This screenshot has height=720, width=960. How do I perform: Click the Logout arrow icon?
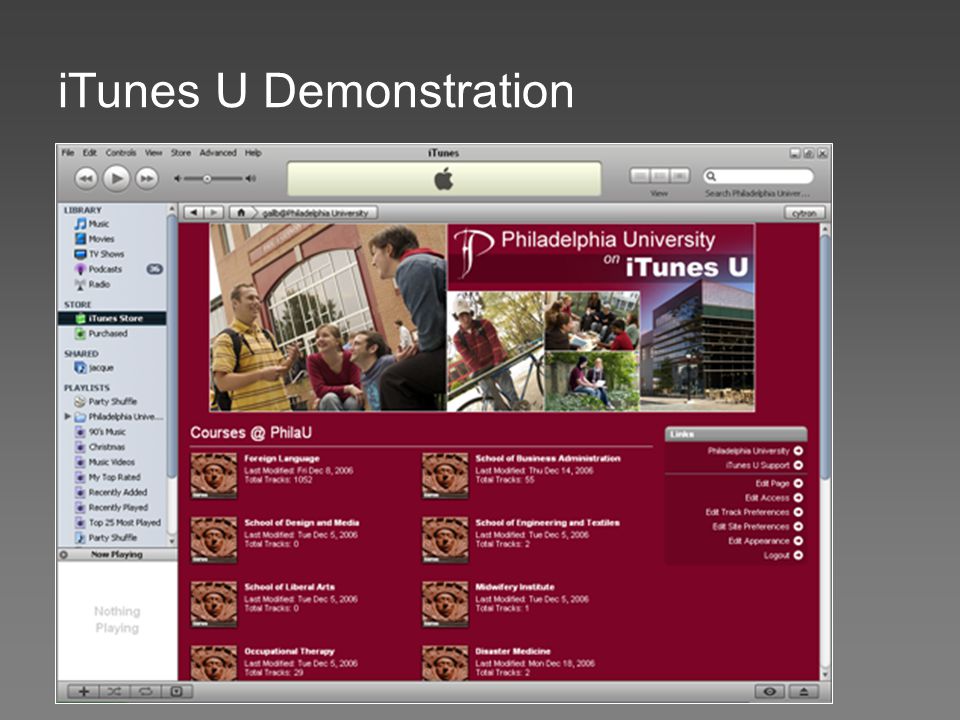pyautogui.click(x=798, y=555)
